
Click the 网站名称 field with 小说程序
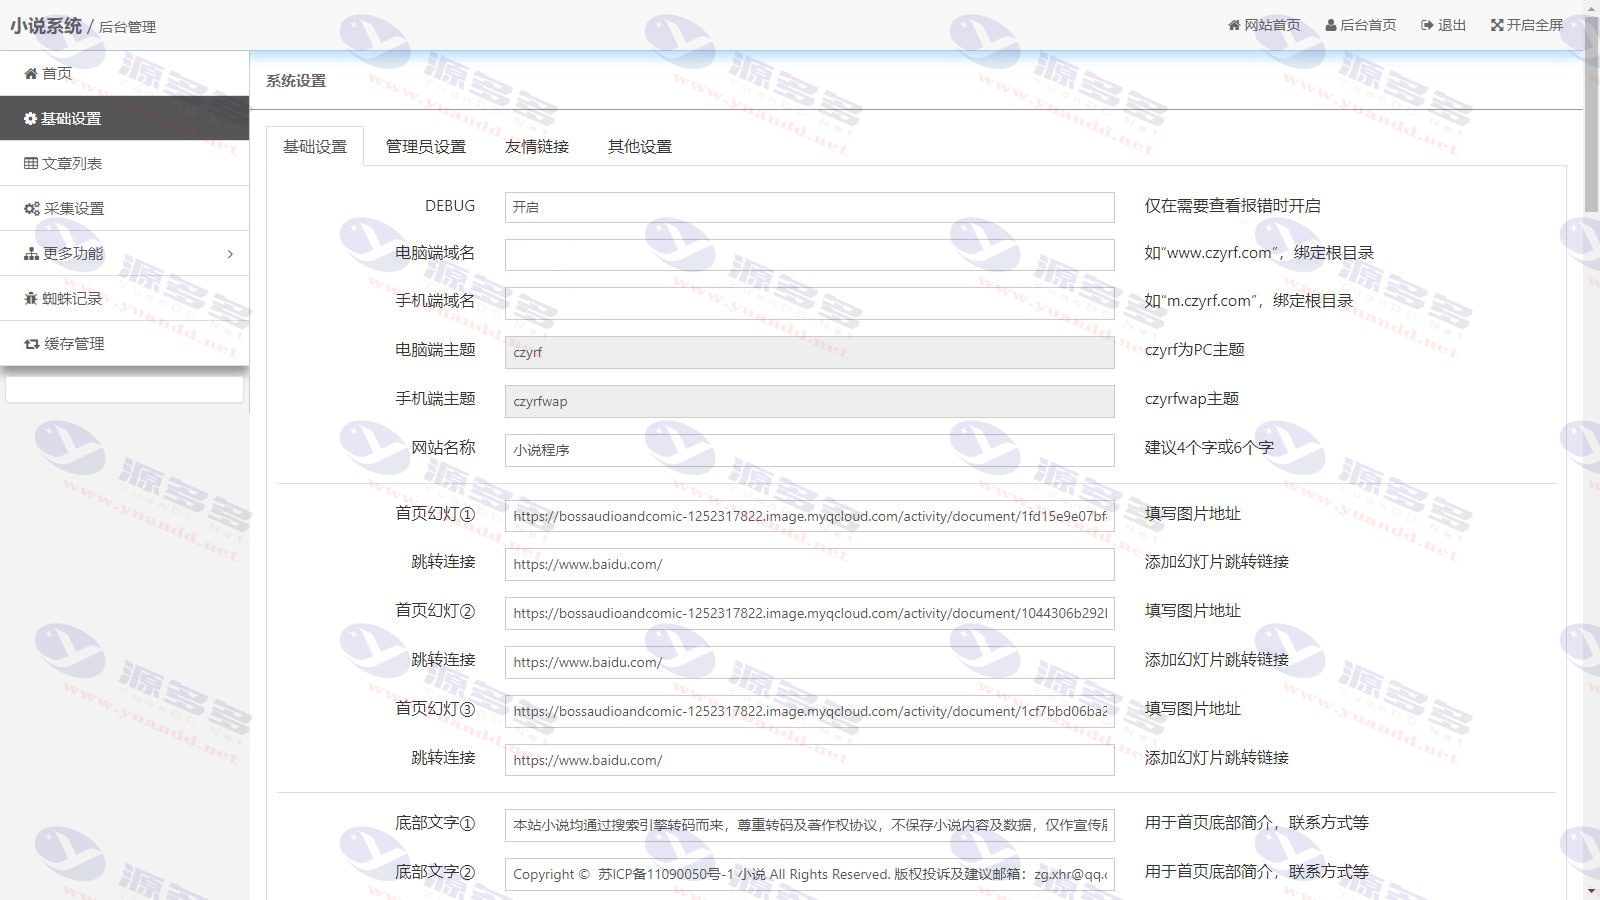point(809,450)
